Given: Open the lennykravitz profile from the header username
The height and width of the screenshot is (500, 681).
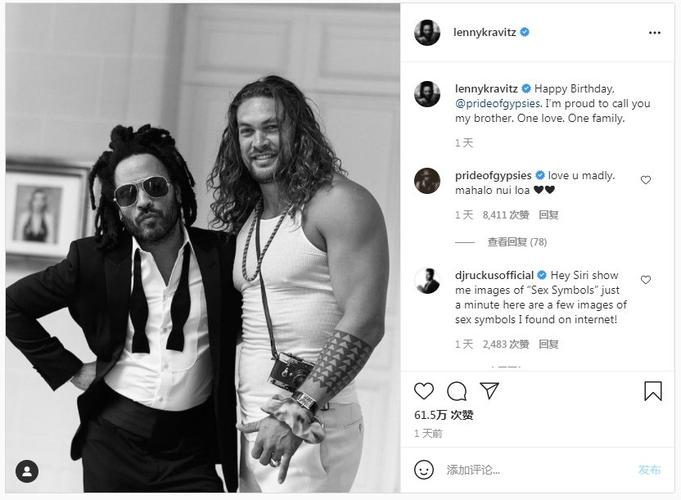Looking at the screenshot, I should pos(485,32).
